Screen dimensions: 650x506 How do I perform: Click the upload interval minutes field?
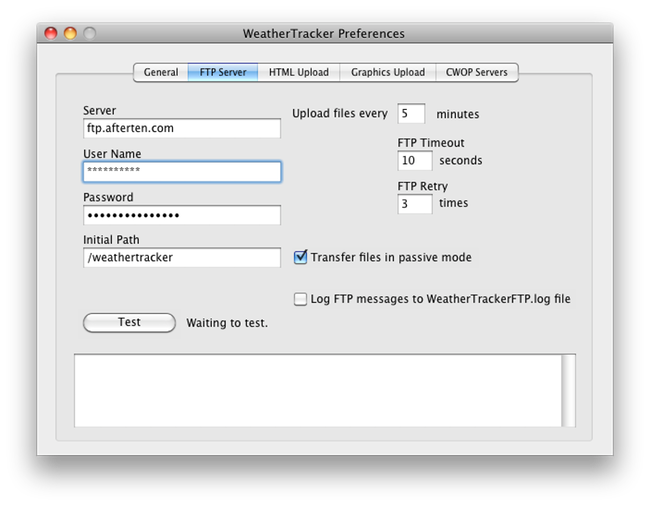click(411, 114)
